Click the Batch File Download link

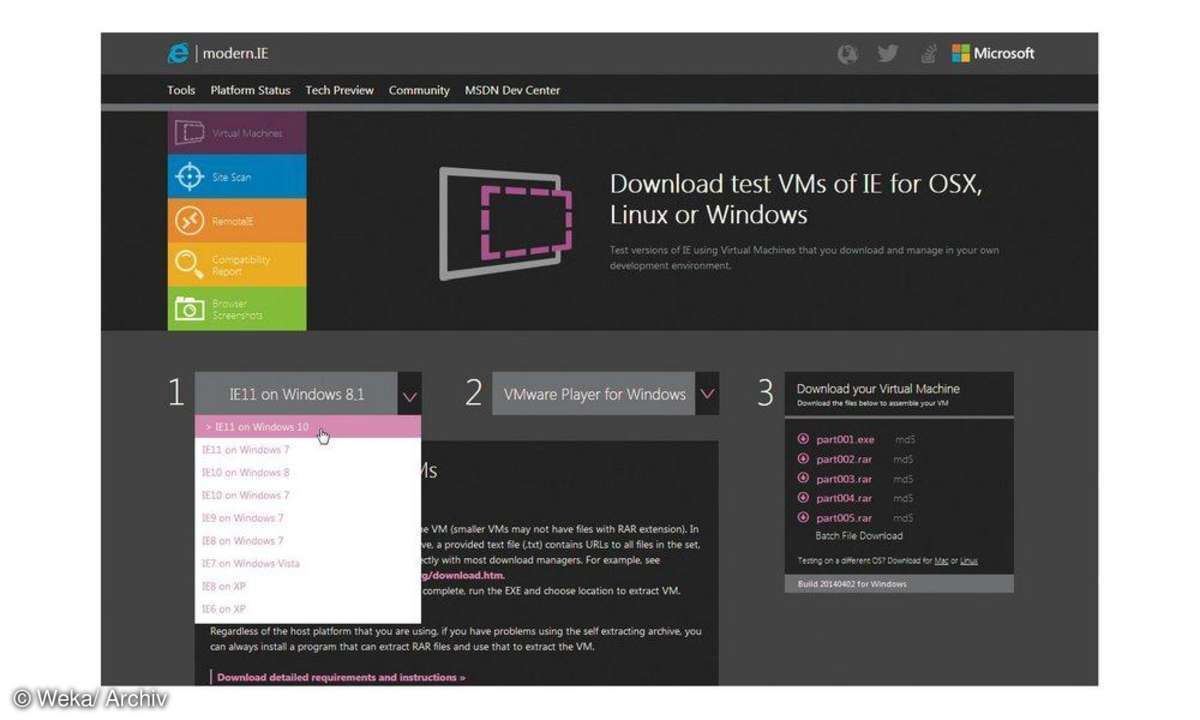click(859, 536)
